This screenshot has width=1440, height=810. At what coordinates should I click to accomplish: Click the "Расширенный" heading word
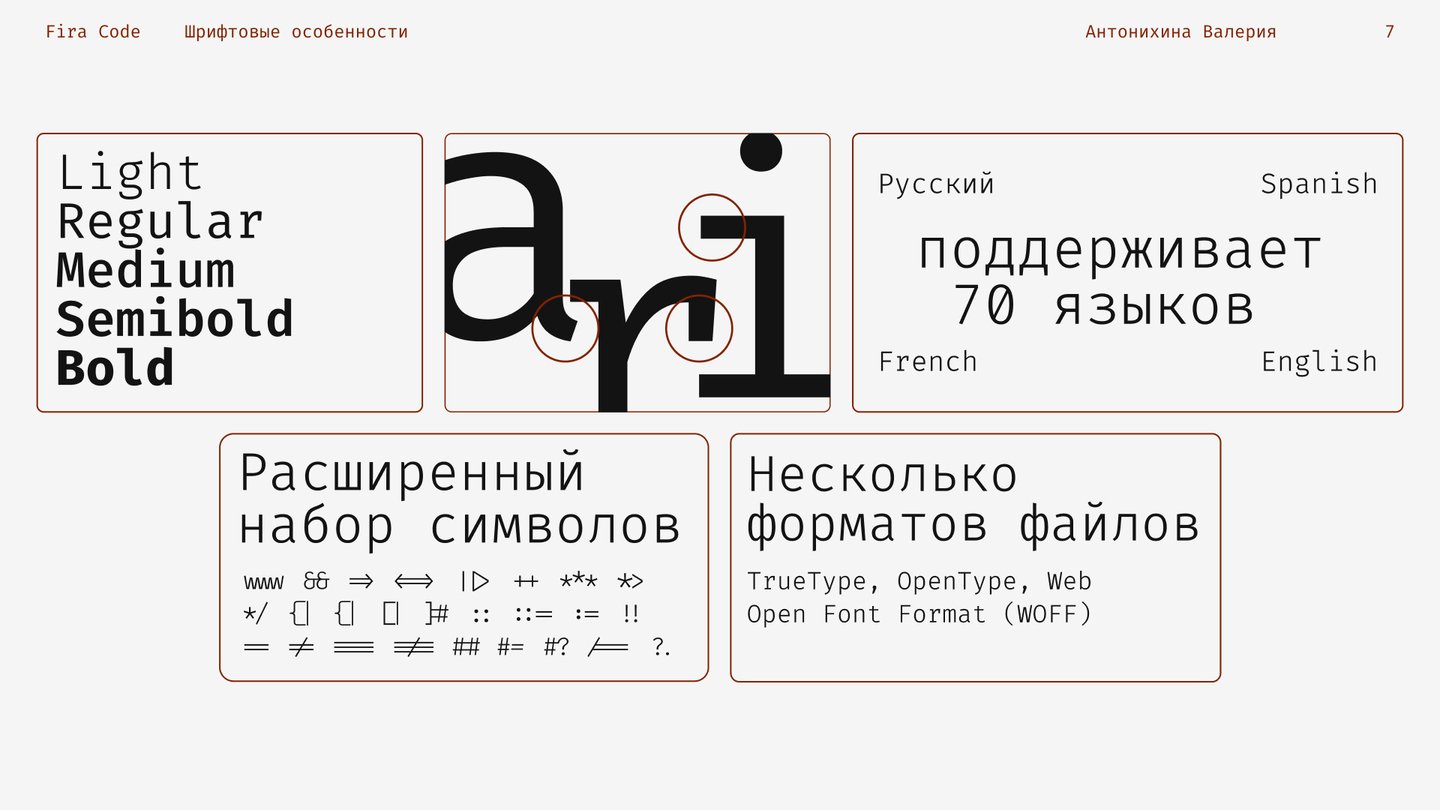coord(412,473)
